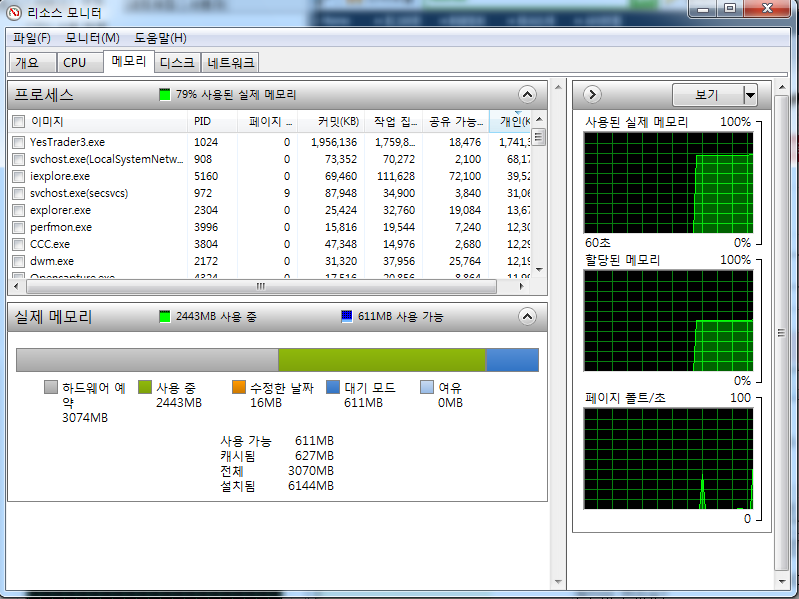Enable the explorer.exe process checkbox
This screenshot has height=599, width=799.
18,211
